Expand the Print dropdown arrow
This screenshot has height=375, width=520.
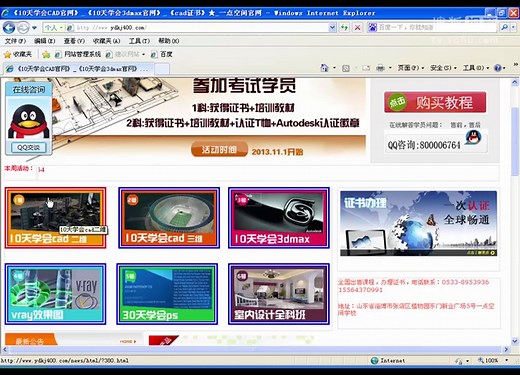pos(390,68)
